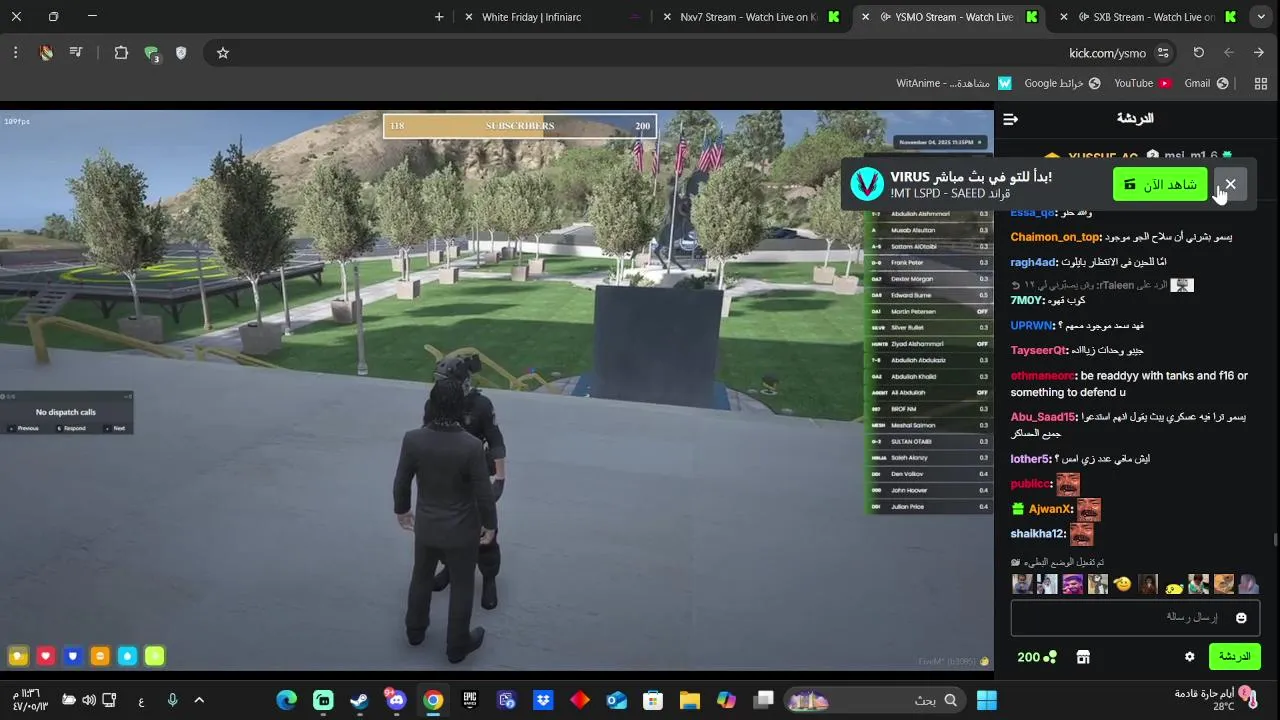
Task: Focus the send message input field
Action: 1135,618
